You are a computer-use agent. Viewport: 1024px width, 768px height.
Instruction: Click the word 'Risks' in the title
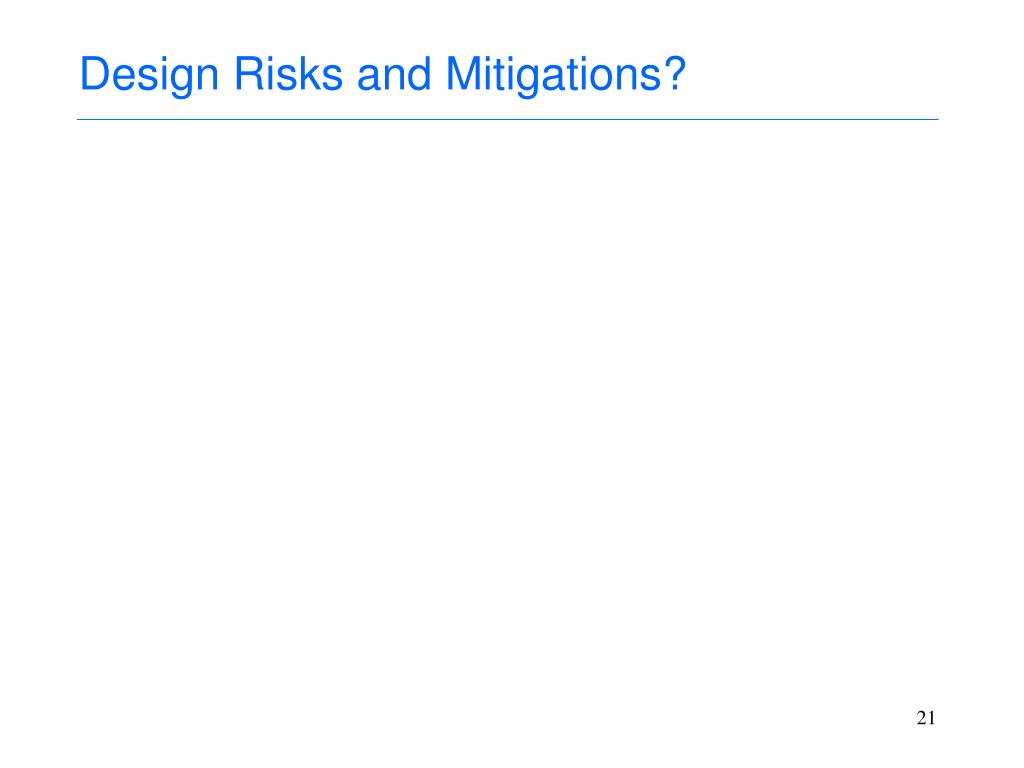[x=288, y=73]
